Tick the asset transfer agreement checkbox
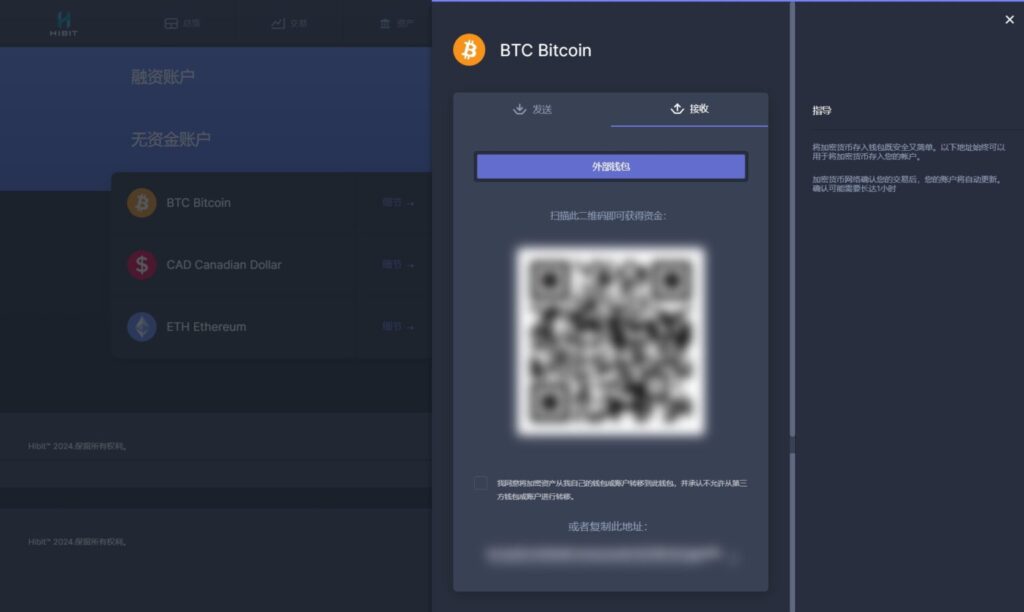This screenshot has width=1024, height=612. click(x=481, y=483)
